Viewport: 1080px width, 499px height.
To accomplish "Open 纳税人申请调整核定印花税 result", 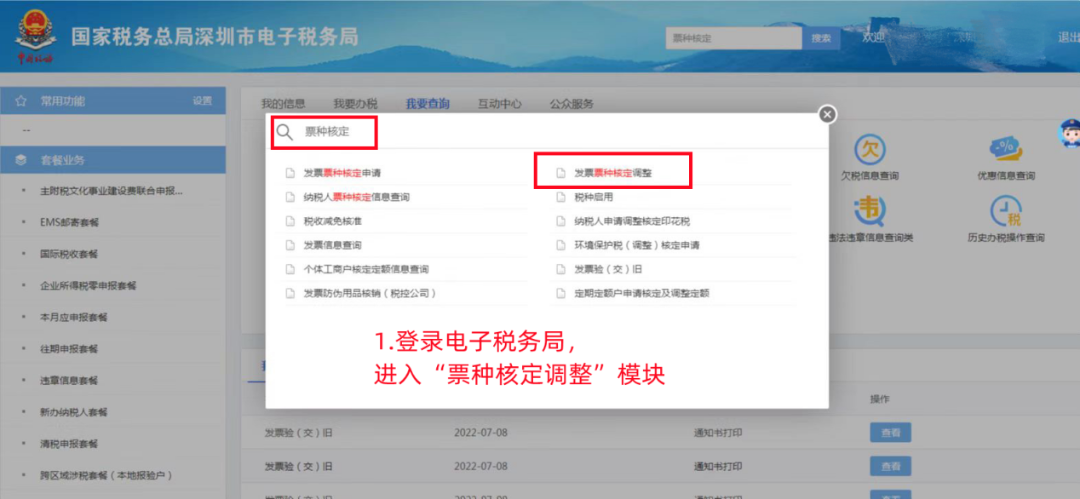I will pos(632,221).
